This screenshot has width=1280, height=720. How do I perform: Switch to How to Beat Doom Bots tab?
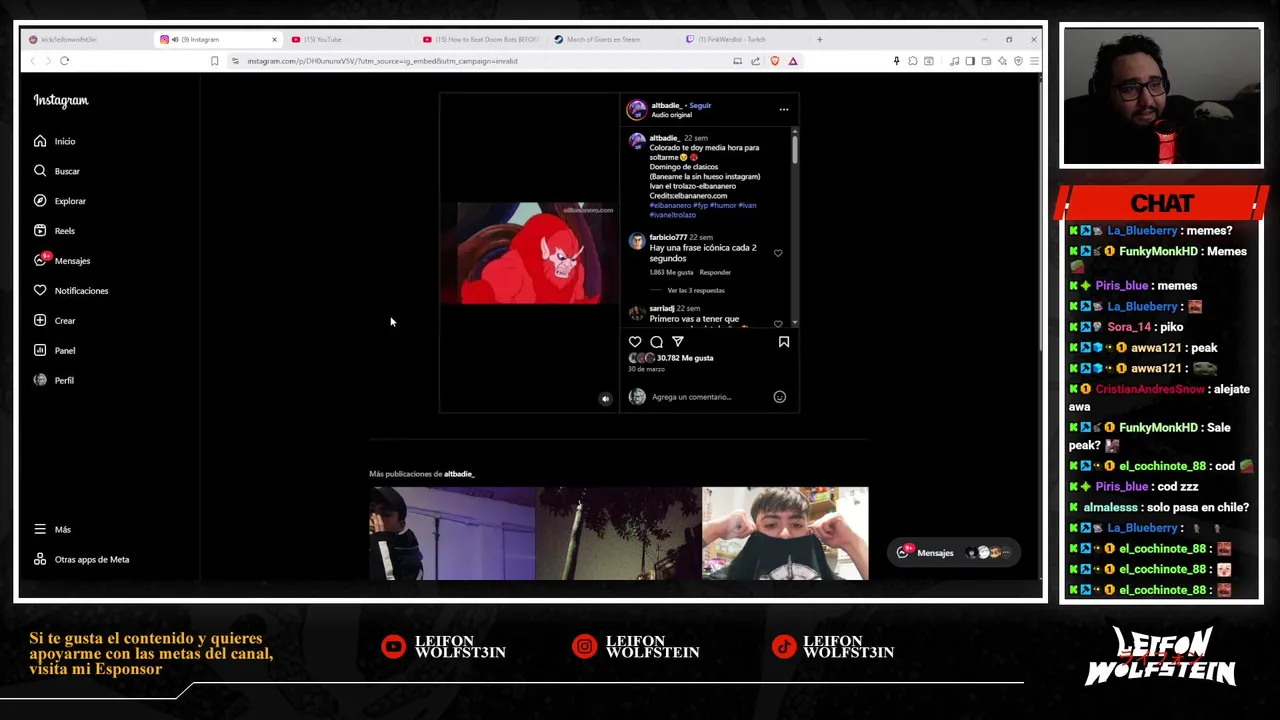[x=481, y=39]
